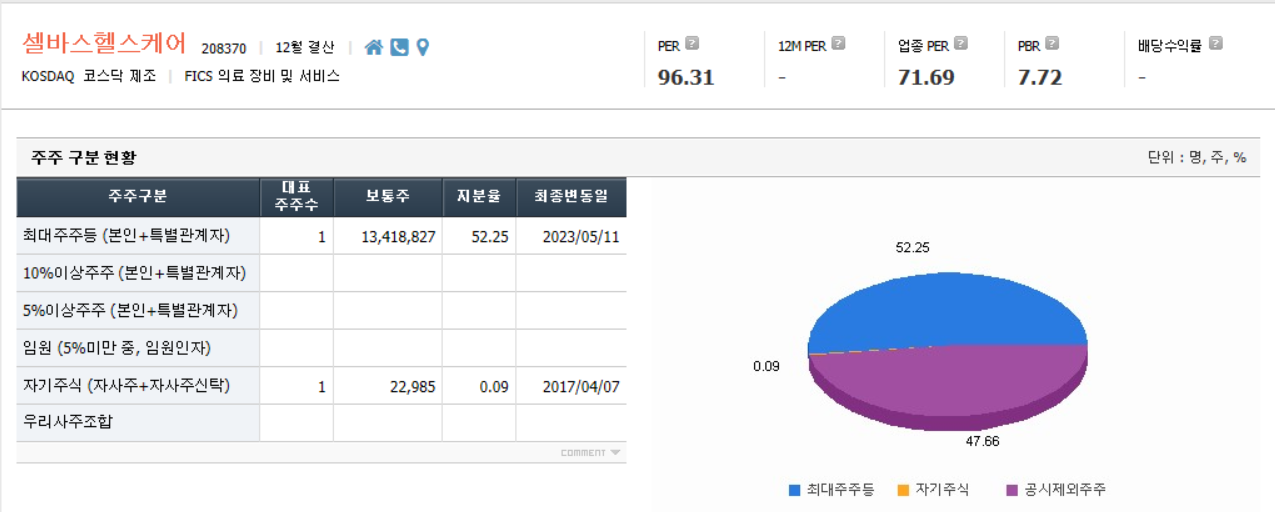1275x512 pixels.
Task: Click the phone contact icon
Action: 399,47
